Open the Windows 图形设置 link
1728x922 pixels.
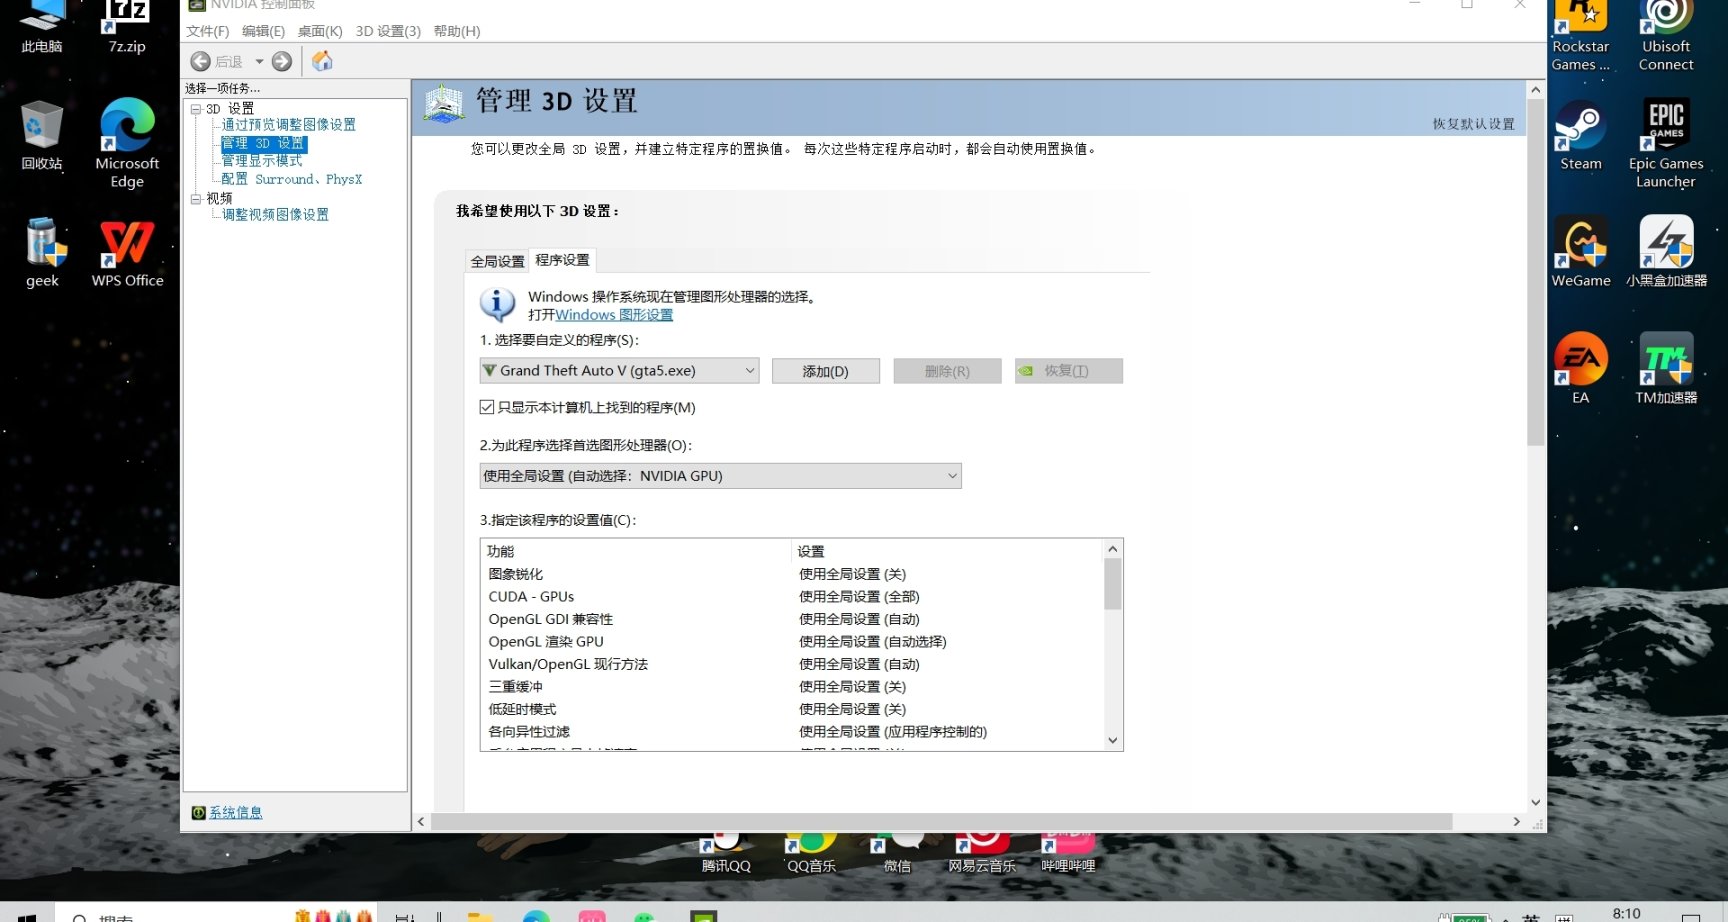pos(614,315)
